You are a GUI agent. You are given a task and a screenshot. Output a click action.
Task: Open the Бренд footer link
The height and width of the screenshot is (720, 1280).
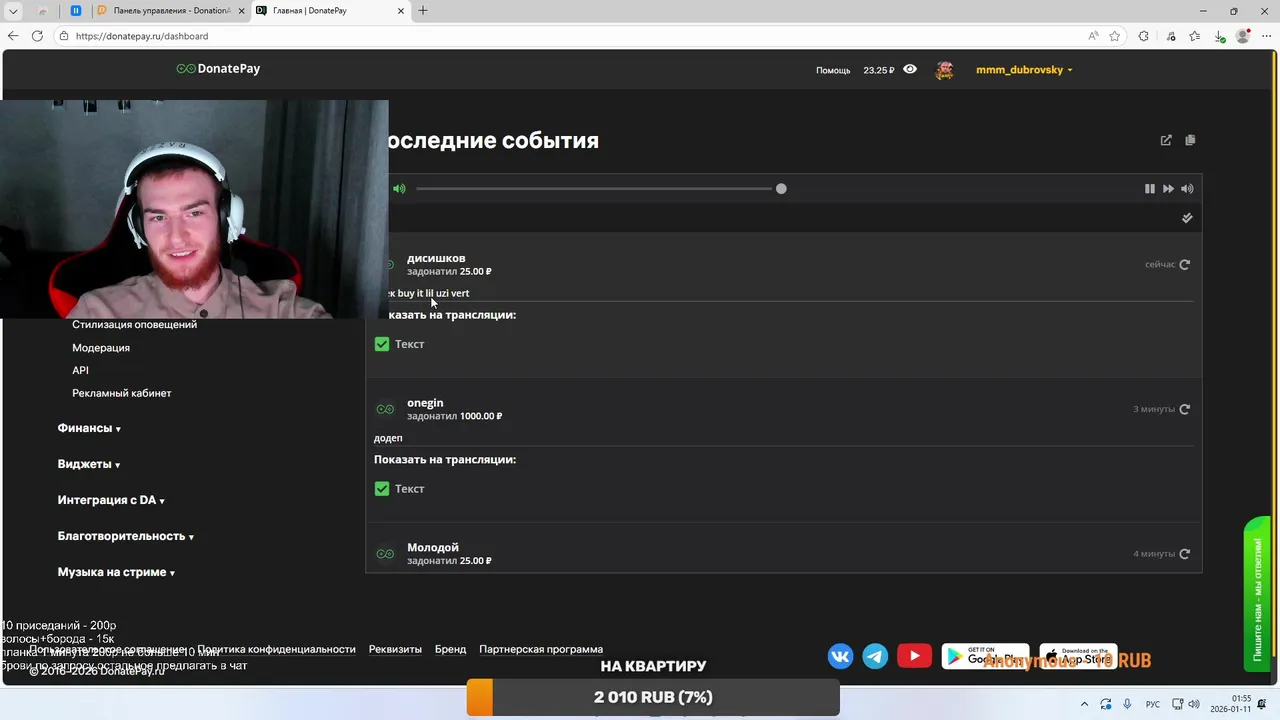[450, 649]
